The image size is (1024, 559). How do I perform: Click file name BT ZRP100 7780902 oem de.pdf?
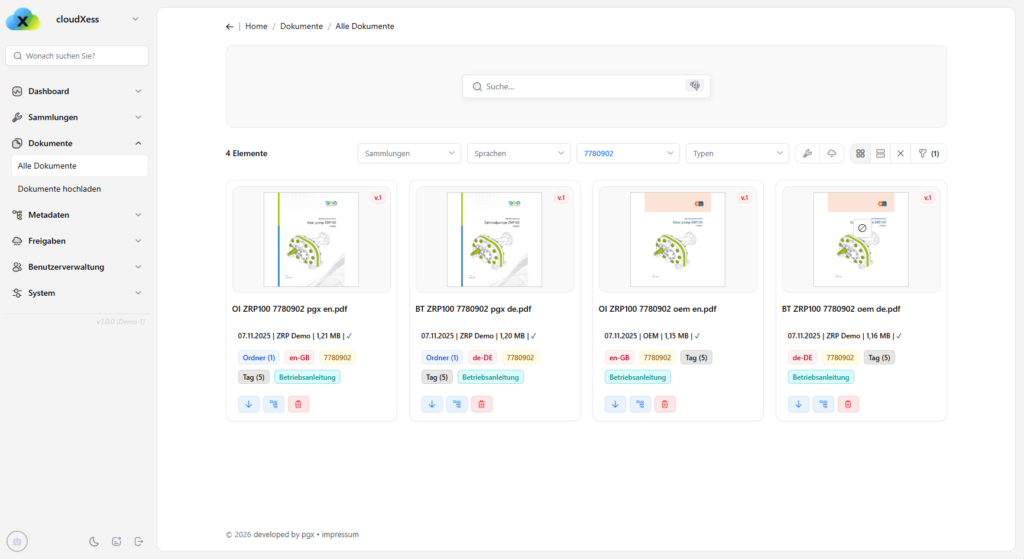841,309
